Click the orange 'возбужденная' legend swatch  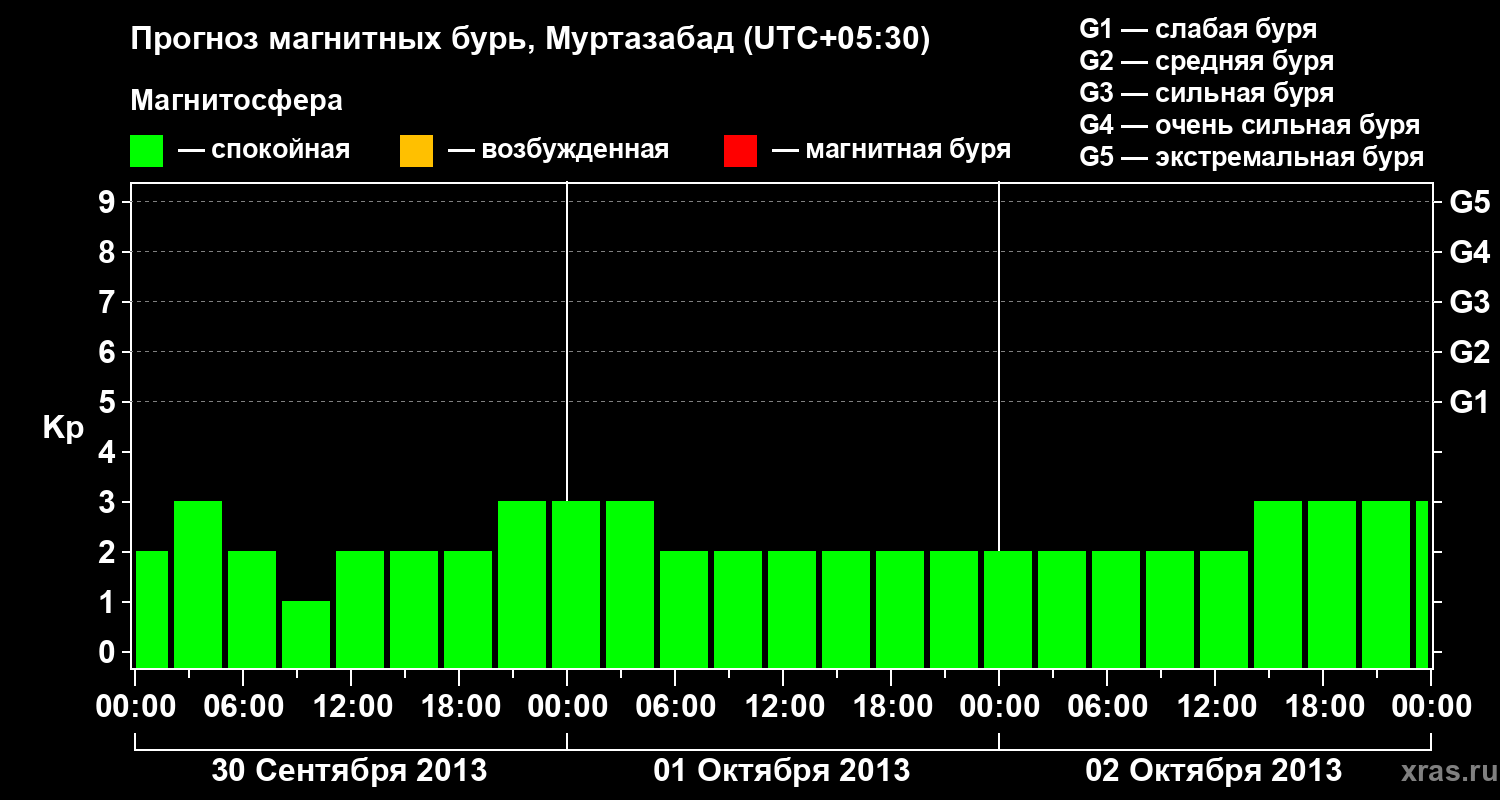click(x=416, y=150)
